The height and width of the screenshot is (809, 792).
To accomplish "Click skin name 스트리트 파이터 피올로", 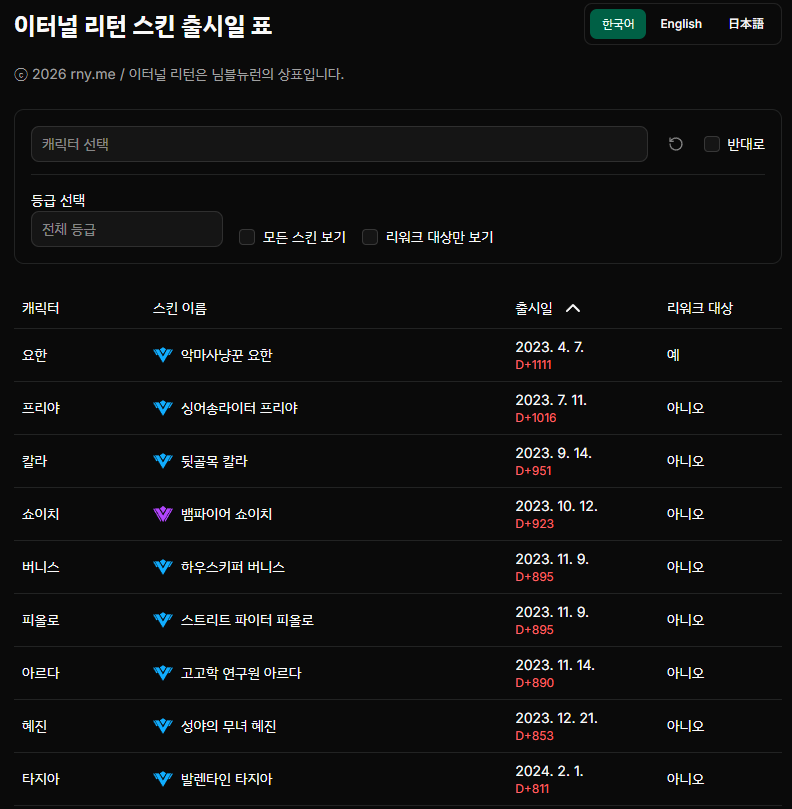I will [x=247, y=620].
